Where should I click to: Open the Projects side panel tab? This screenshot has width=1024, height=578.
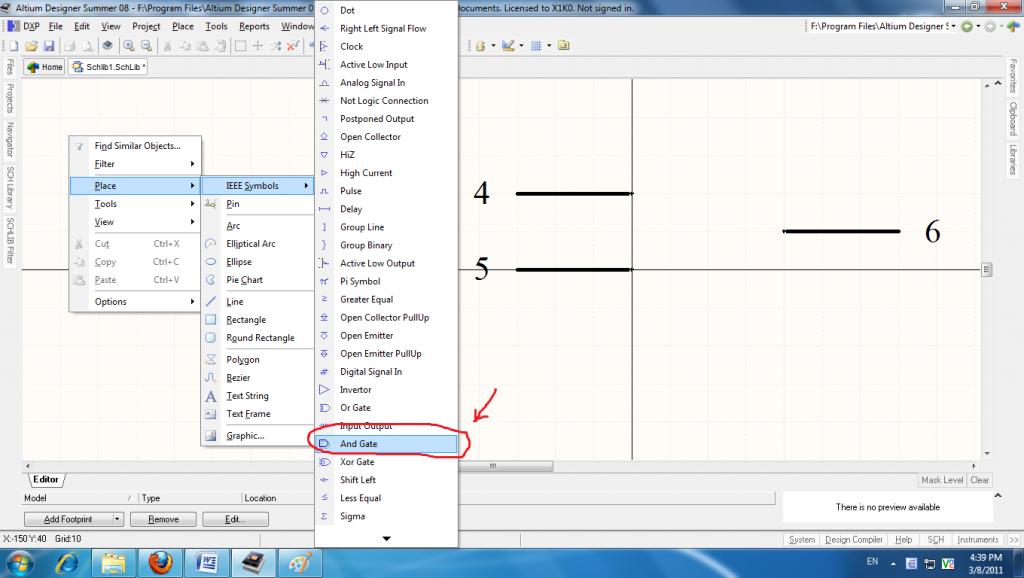click(10, 98)
